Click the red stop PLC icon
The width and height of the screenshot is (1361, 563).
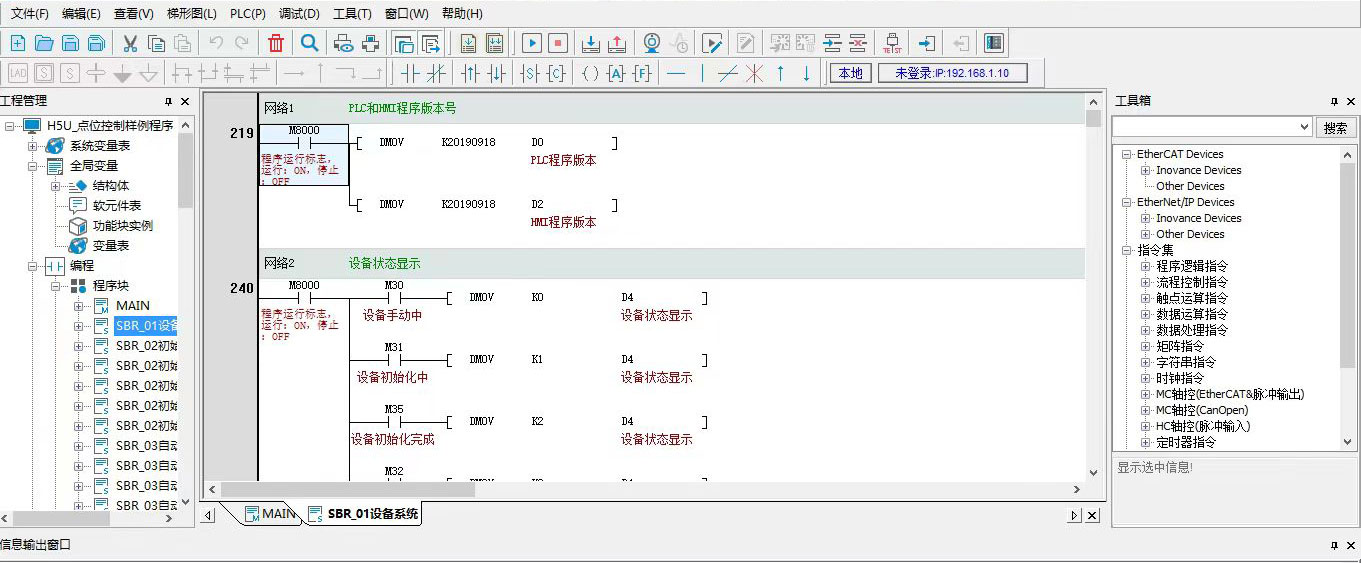(558, 43)
